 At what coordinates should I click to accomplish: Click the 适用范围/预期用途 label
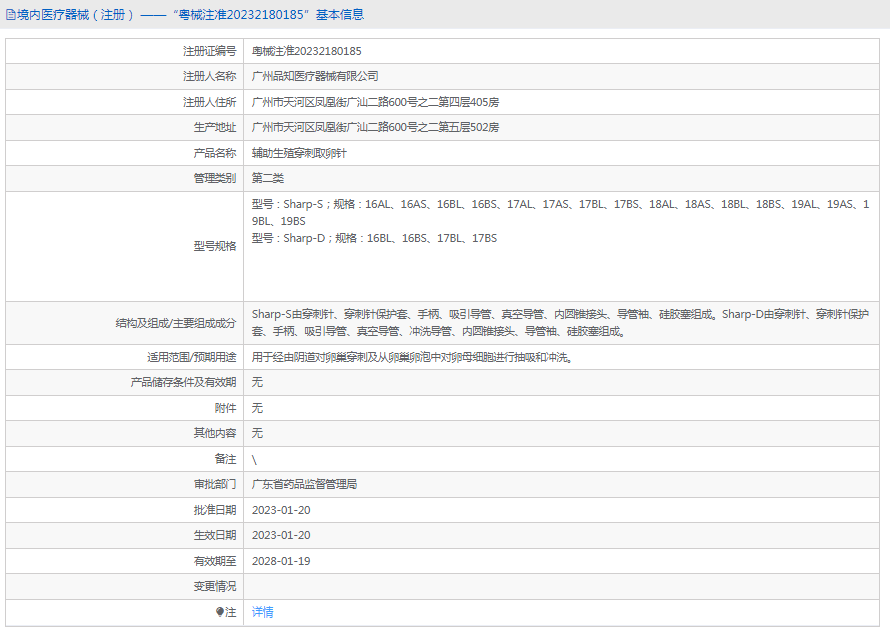(191, 357)
